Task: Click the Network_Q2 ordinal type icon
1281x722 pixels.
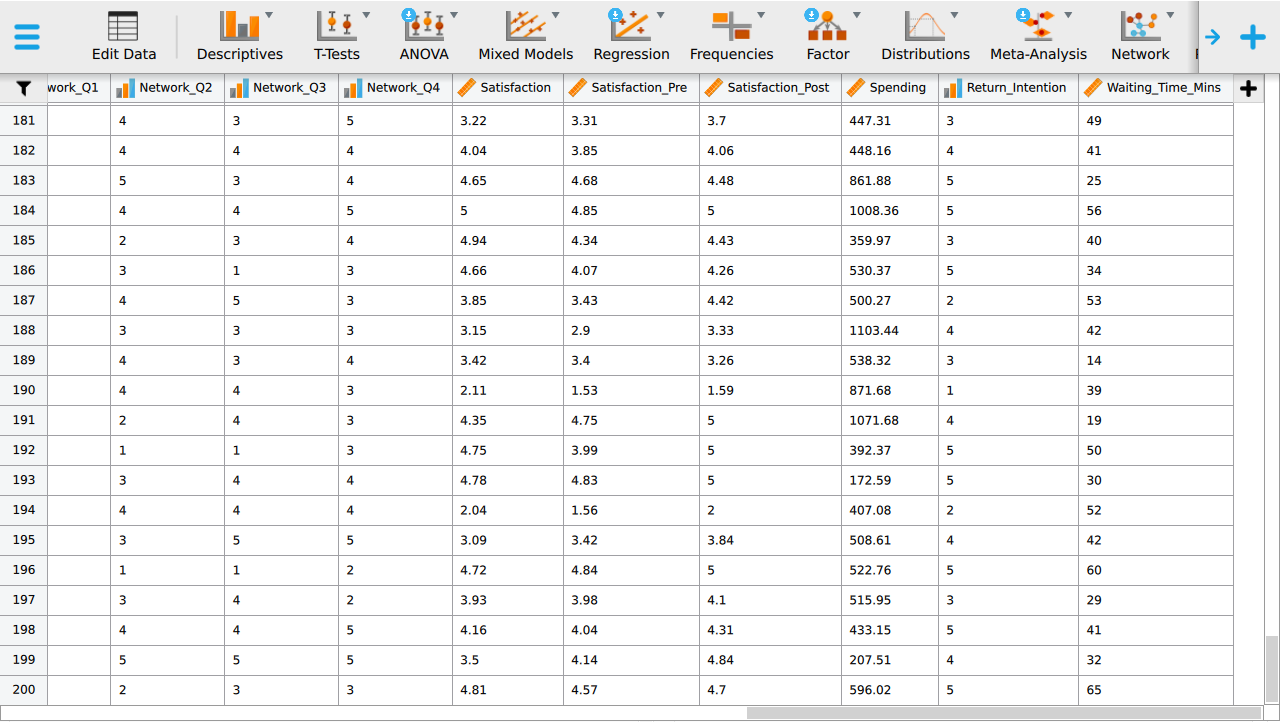Action: pos(125,88)
